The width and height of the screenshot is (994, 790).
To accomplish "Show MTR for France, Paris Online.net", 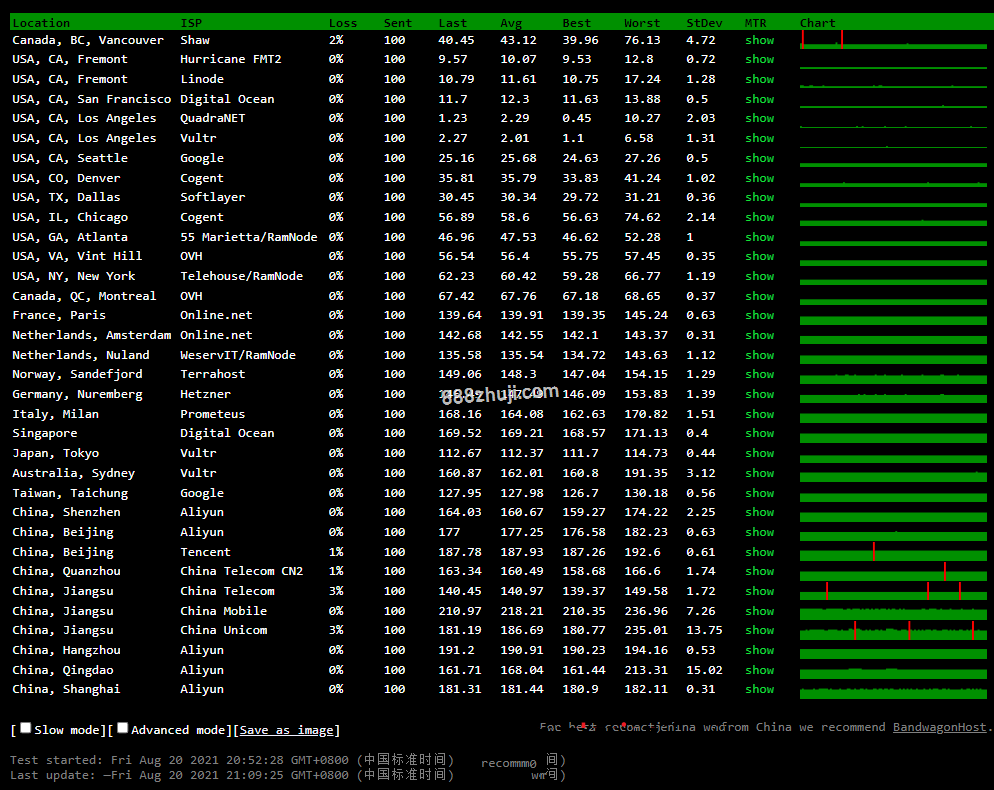I will coord(759,315).
